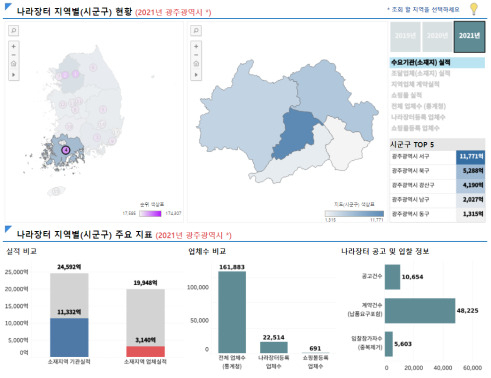Select the 나라장터등록 업체수 metric
491x378 pixels.
418,117
